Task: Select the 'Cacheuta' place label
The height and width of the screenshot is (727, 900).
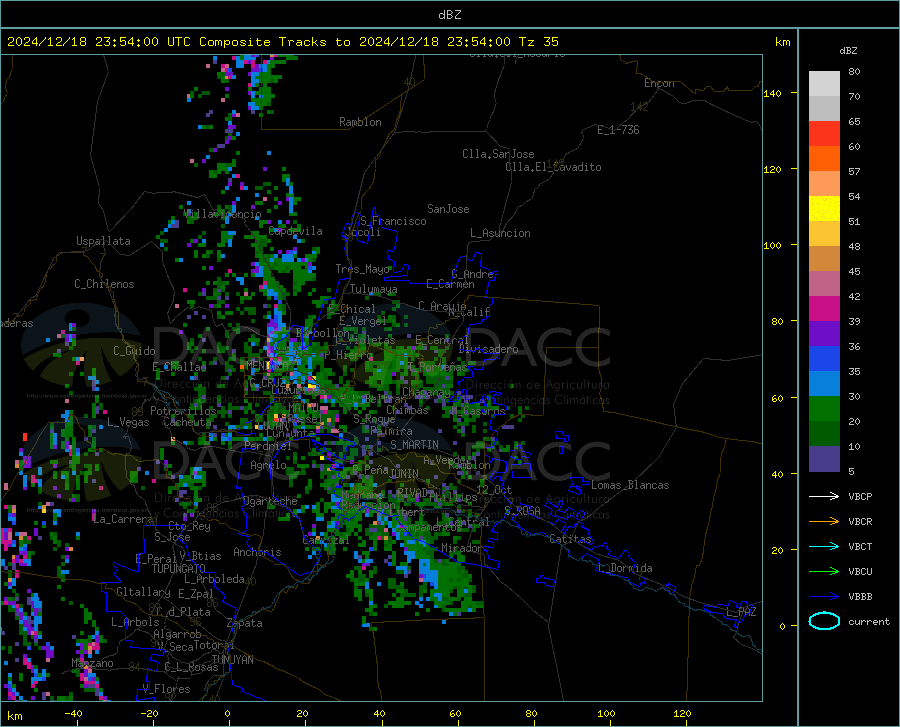Action: [x=187, y=422]
